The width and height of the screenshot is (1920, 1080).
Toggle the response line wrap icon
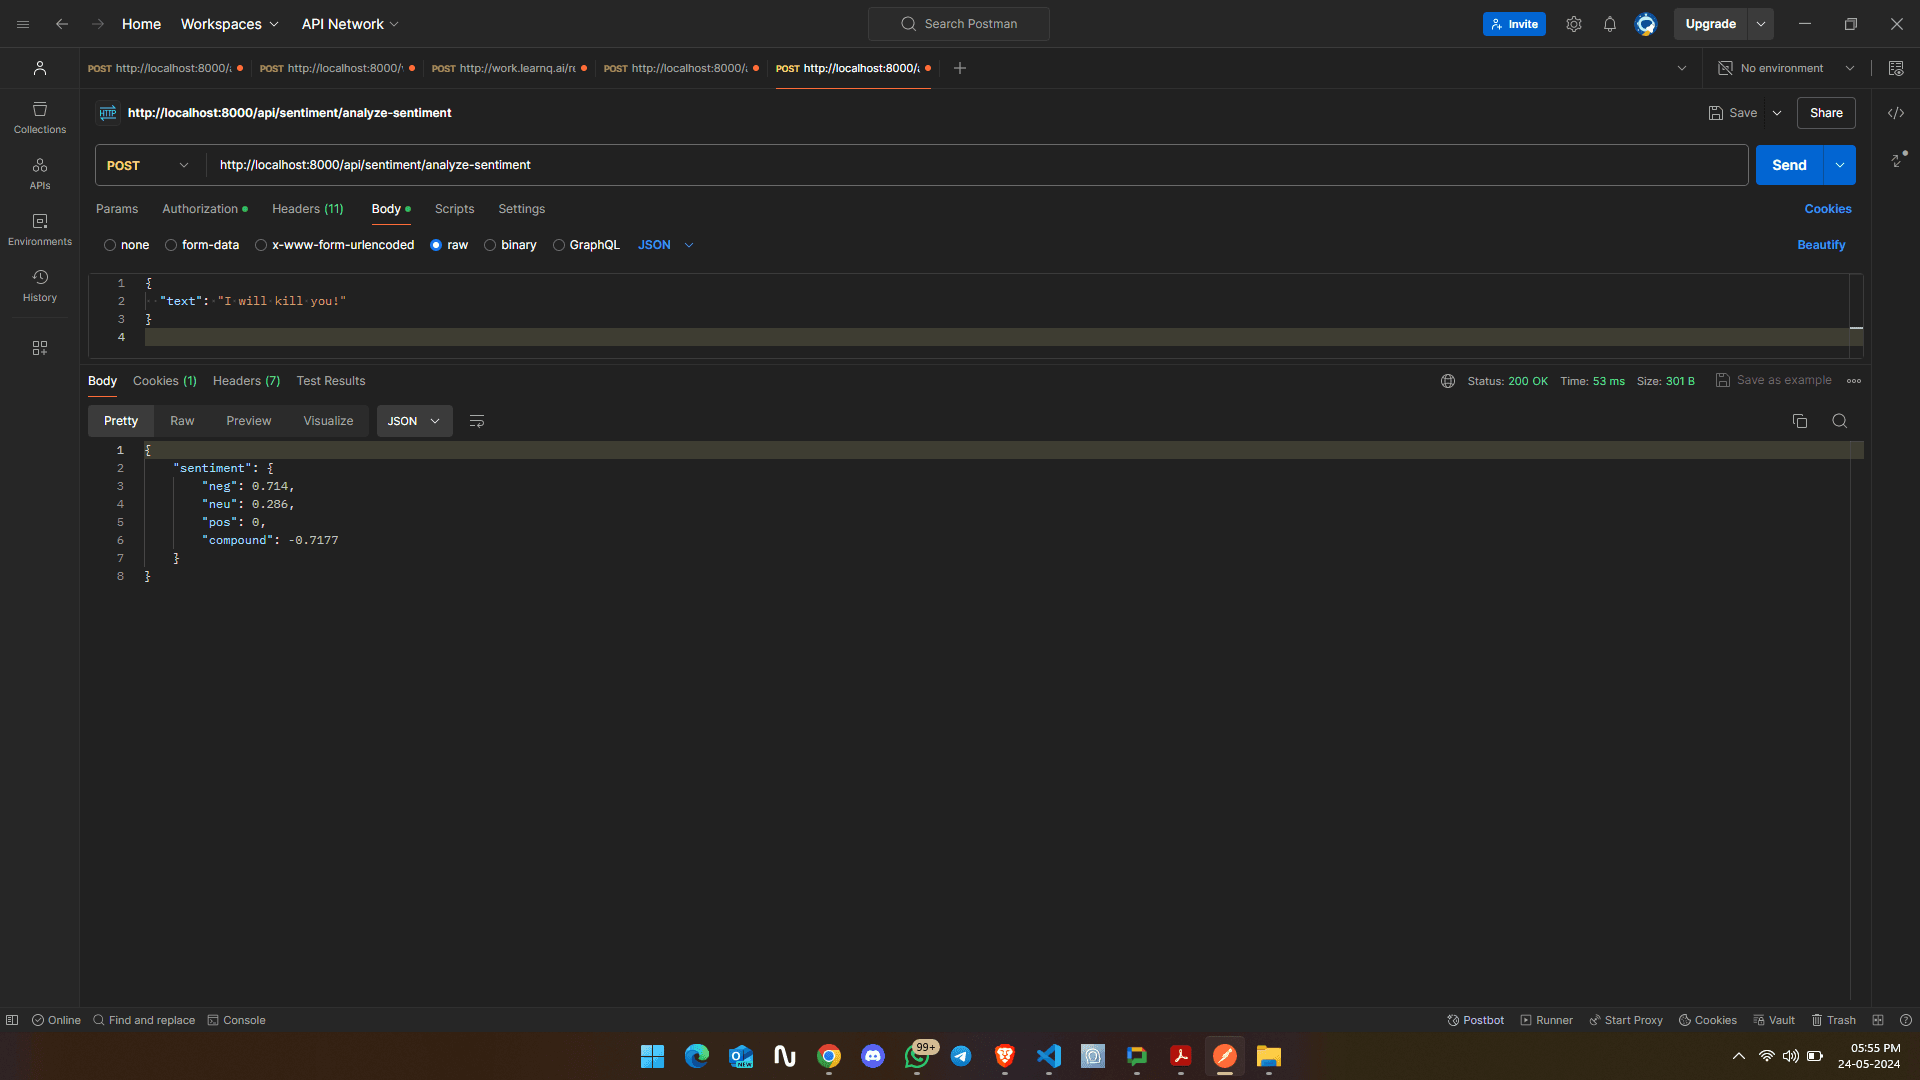tap(477, 421)
